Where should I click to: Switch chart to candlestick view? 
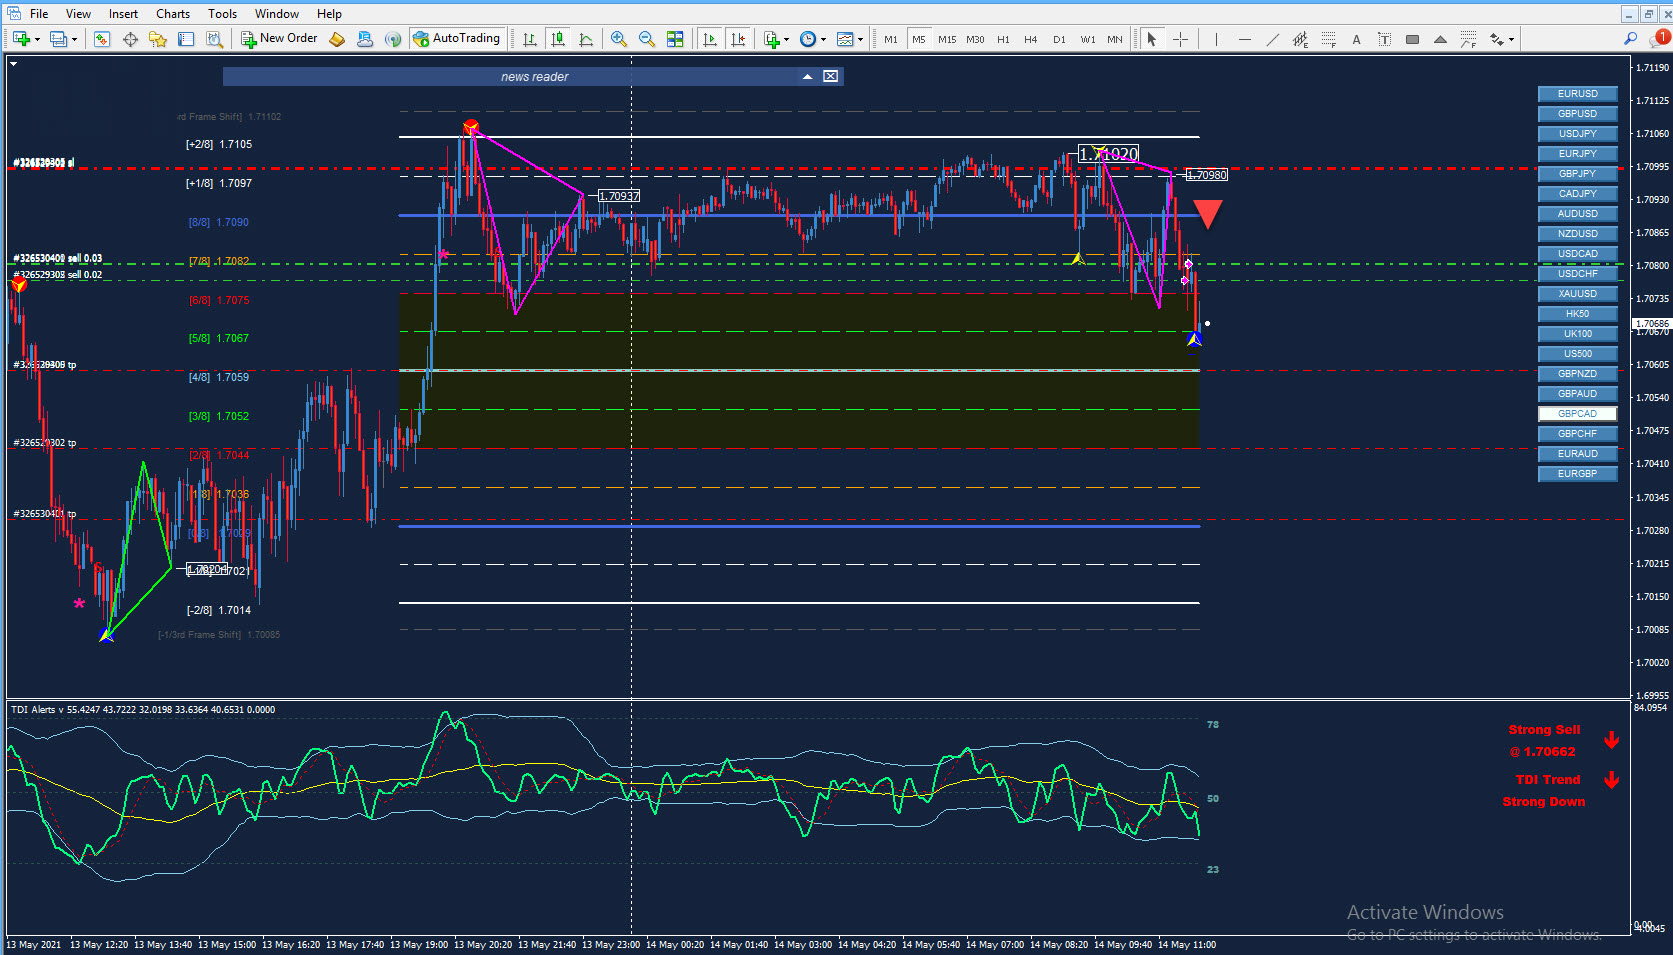tap(558, 39)
